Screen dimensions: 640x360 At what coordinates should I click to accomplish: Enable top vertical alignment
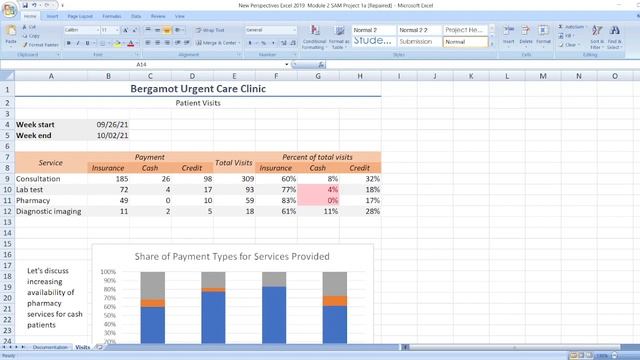[148, 30]
